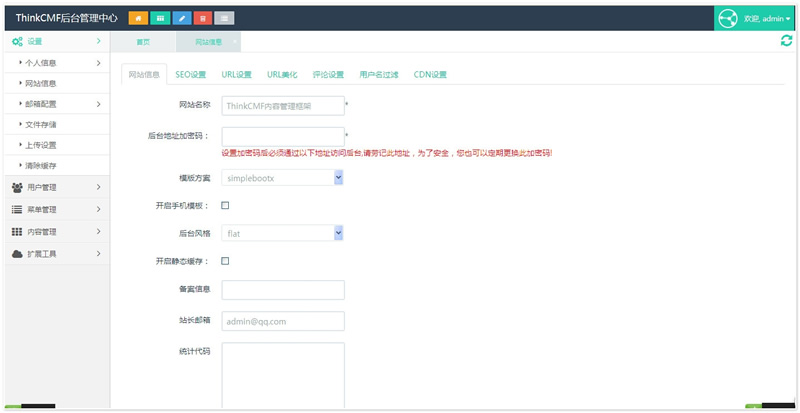Click the gray list icon in header
This screenshot has height=413, width=800.
click(226, 18)
